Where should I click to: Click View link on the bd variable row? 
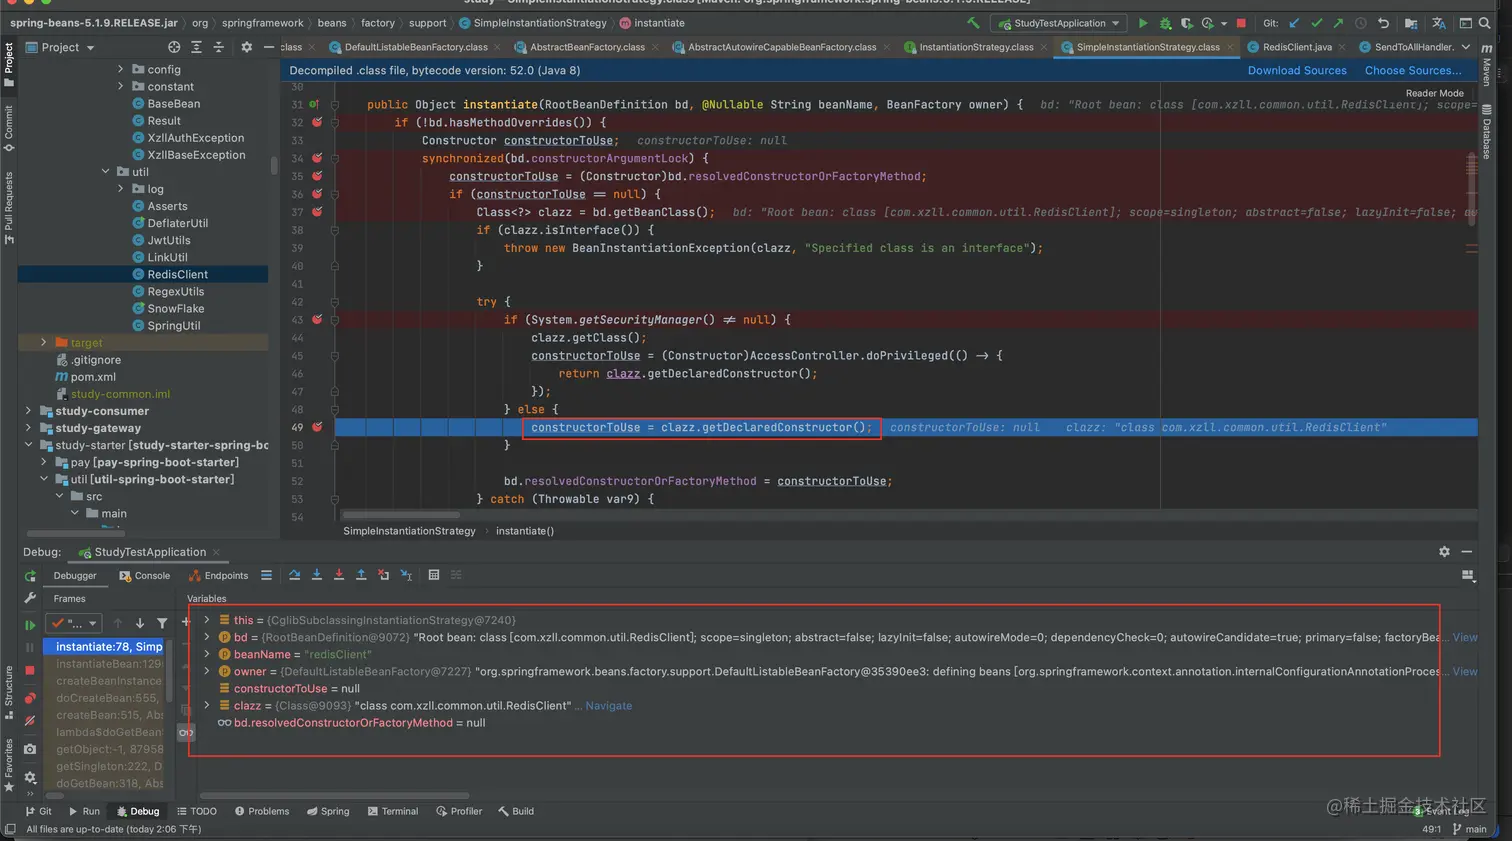pyautogui.click(x=1465, y=637)
